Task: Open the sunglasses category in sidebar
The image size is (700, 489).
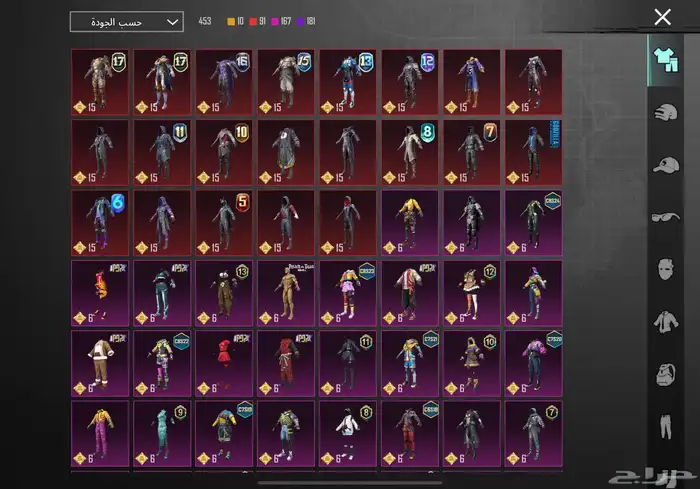Action: (663, 217)
